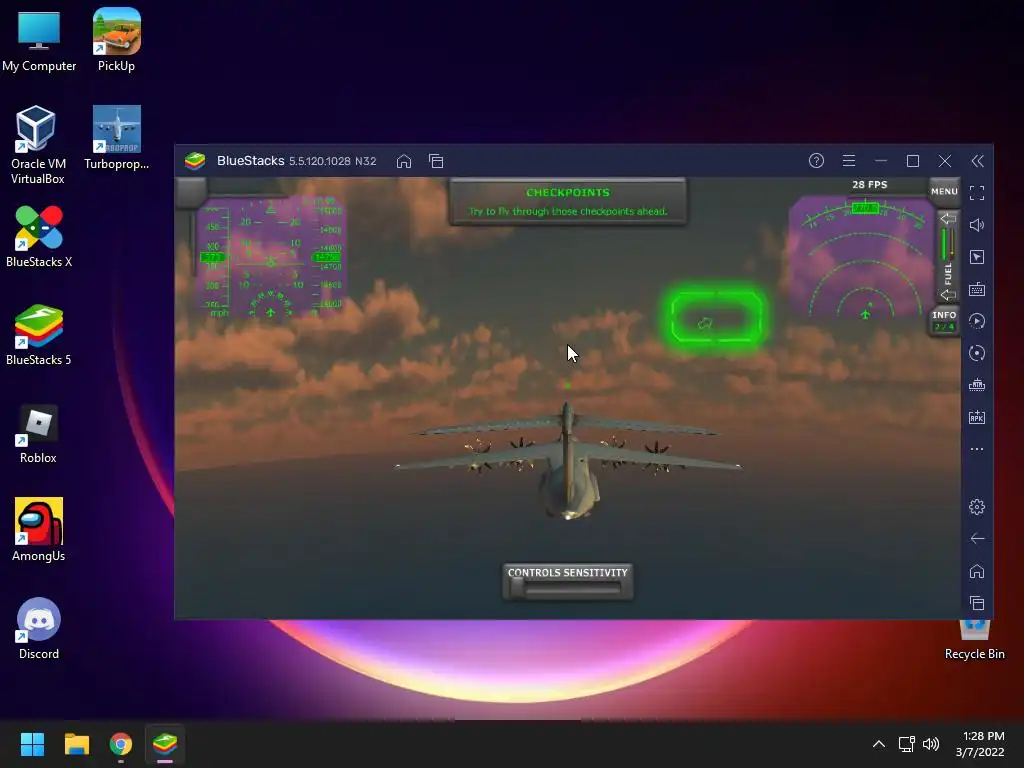1024x768 pixels.
Task: Select Discord desktop shortcut
Action: 39,629
